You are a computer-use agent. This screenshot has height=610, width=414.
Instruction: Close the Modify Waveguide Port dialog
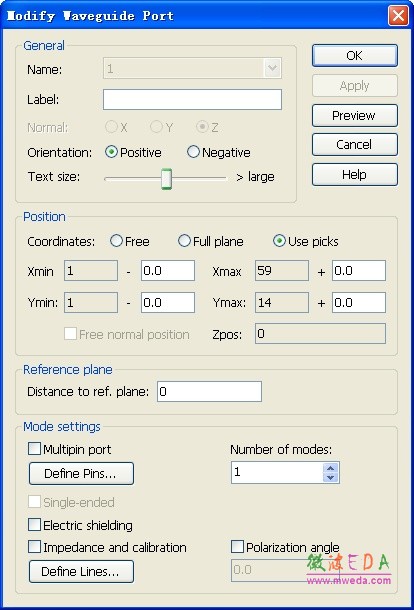pyautogui.click(x=398, y=16)
